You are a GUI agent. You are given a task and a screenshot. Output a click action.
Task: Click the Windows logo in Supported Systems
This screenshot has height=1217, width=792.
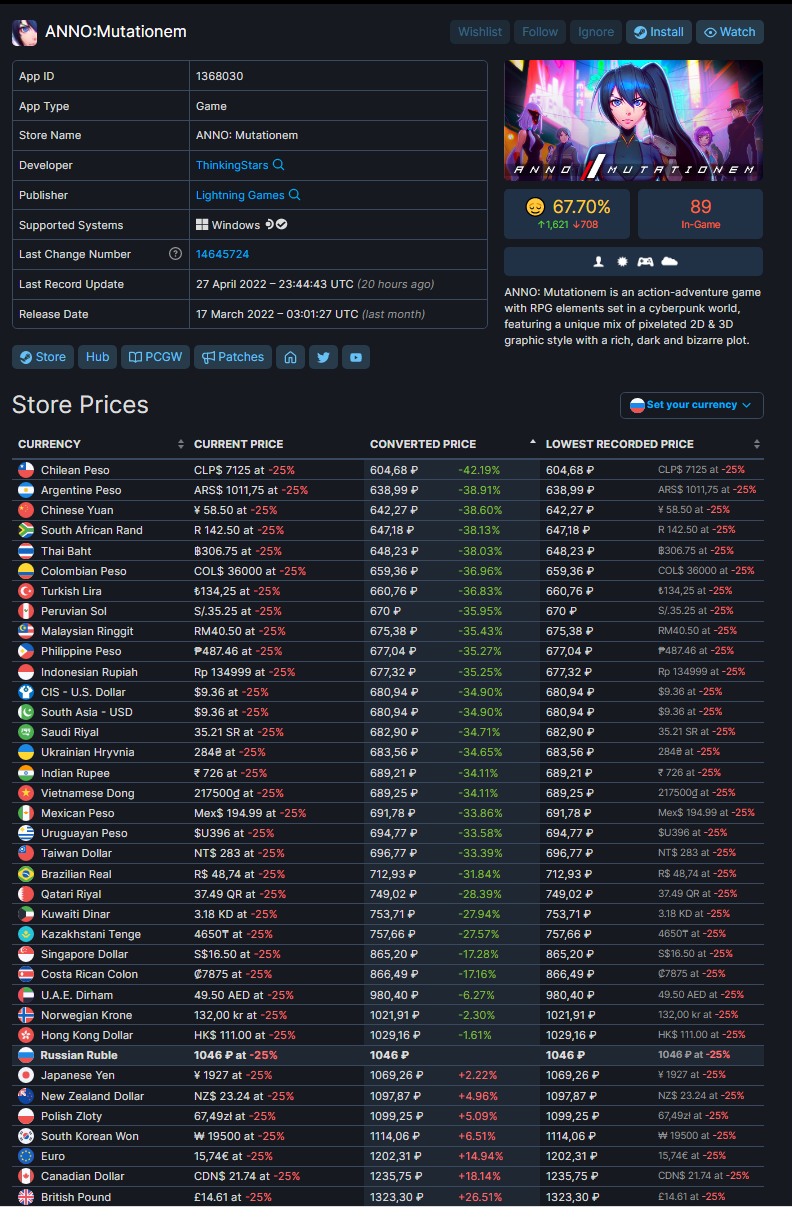202,225
